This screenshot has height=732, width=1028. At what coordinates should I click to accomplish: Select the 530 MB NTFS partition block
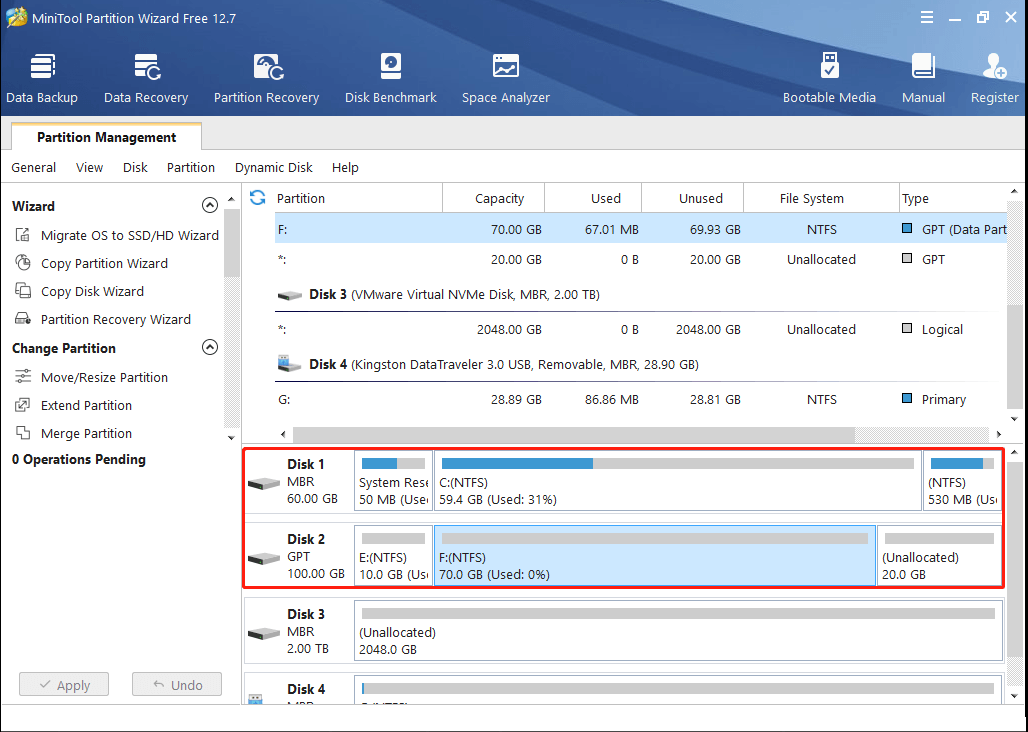[x=962, y=481]
